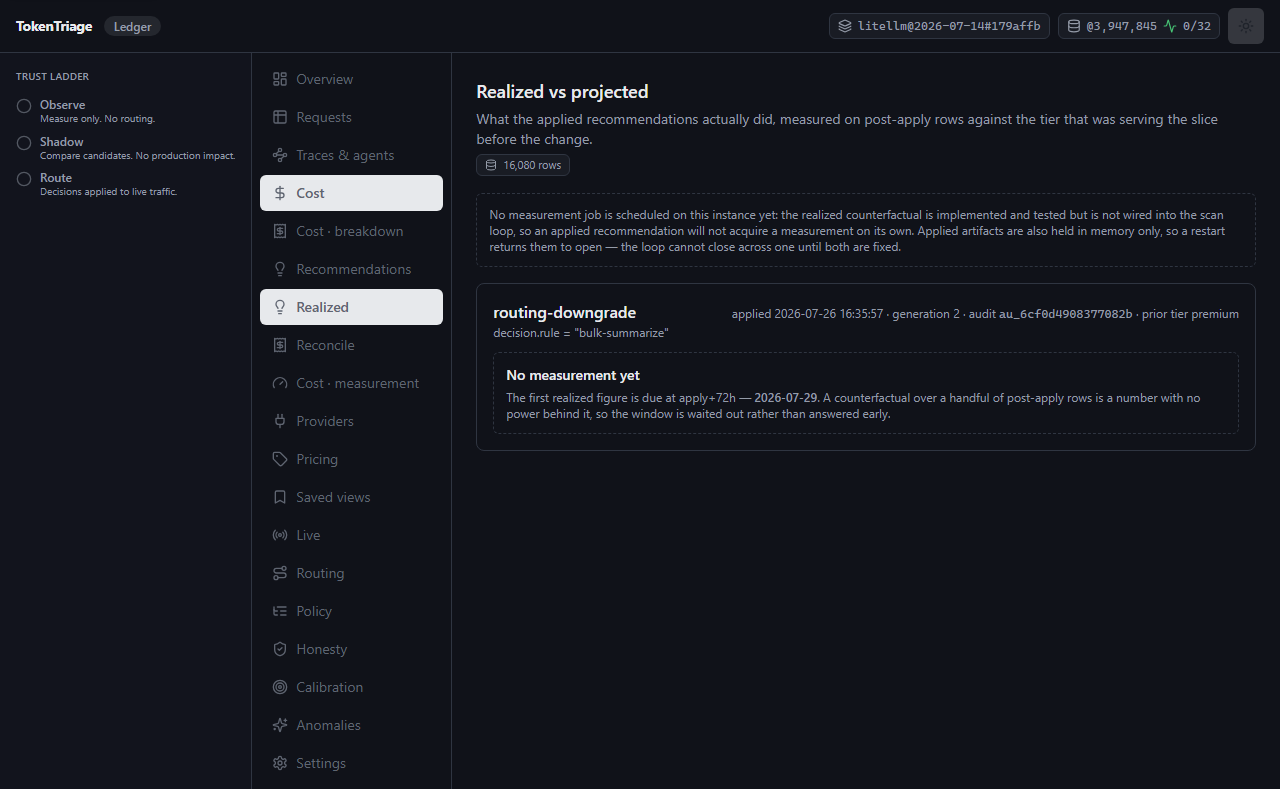This screenshot has height=789, width=1280.
Task: Click the Calibration target icon
Action: 280,687
